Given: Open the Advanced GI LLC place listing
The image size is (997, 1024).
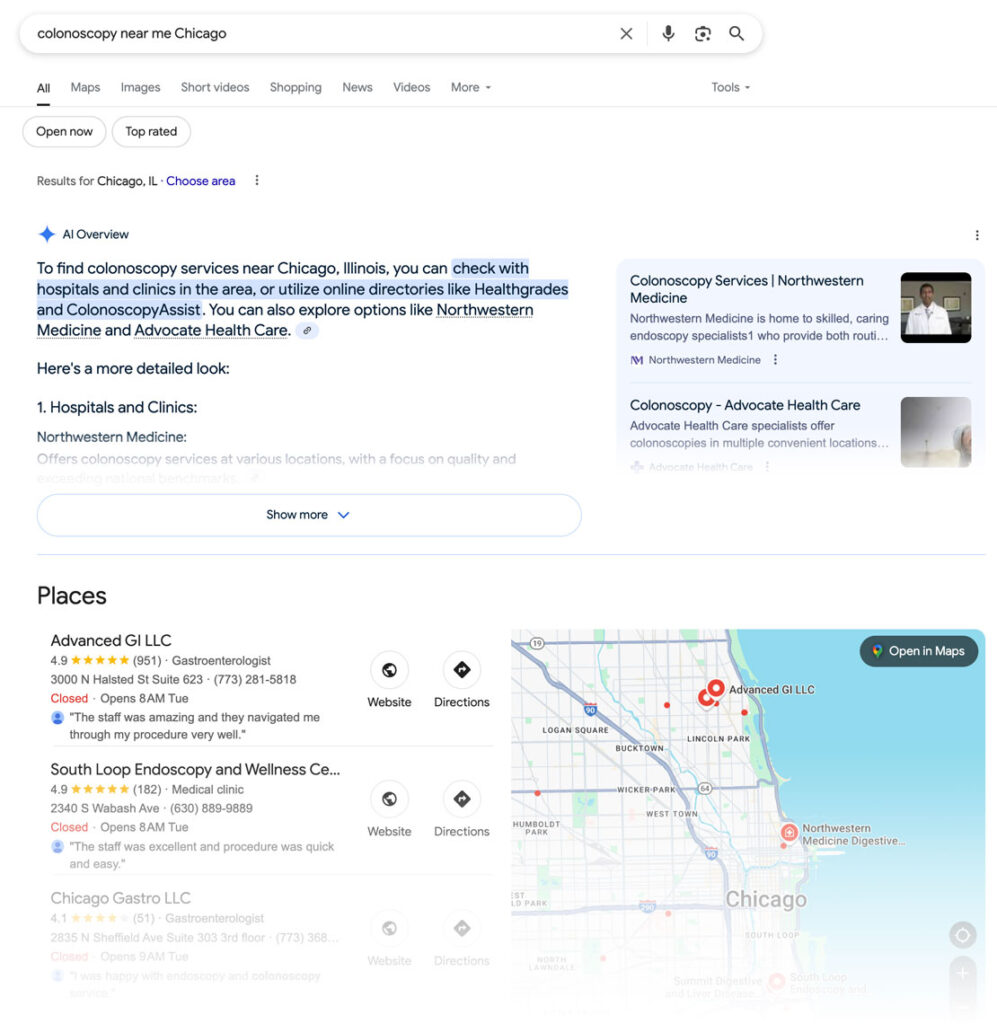Looking at the screenshot, I should [x=111, y=641].
